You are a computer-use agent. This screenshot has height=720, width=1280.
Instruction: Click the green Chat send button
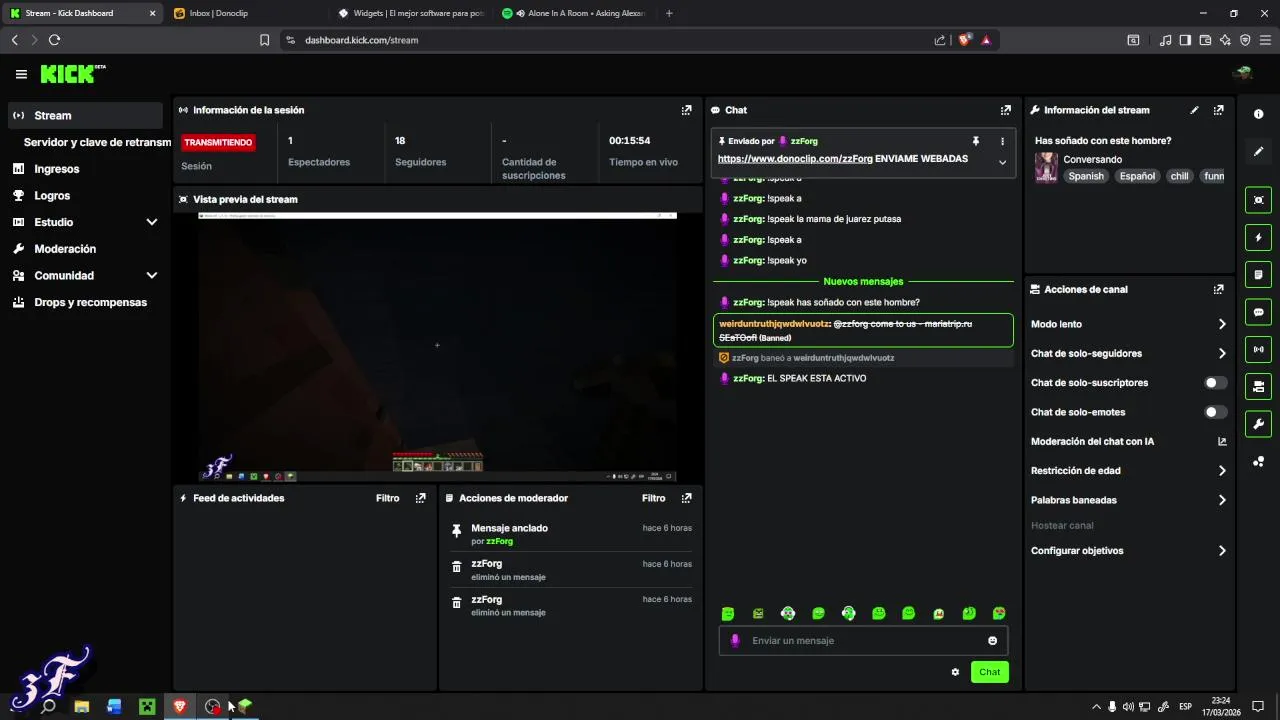tap(989, 672)
